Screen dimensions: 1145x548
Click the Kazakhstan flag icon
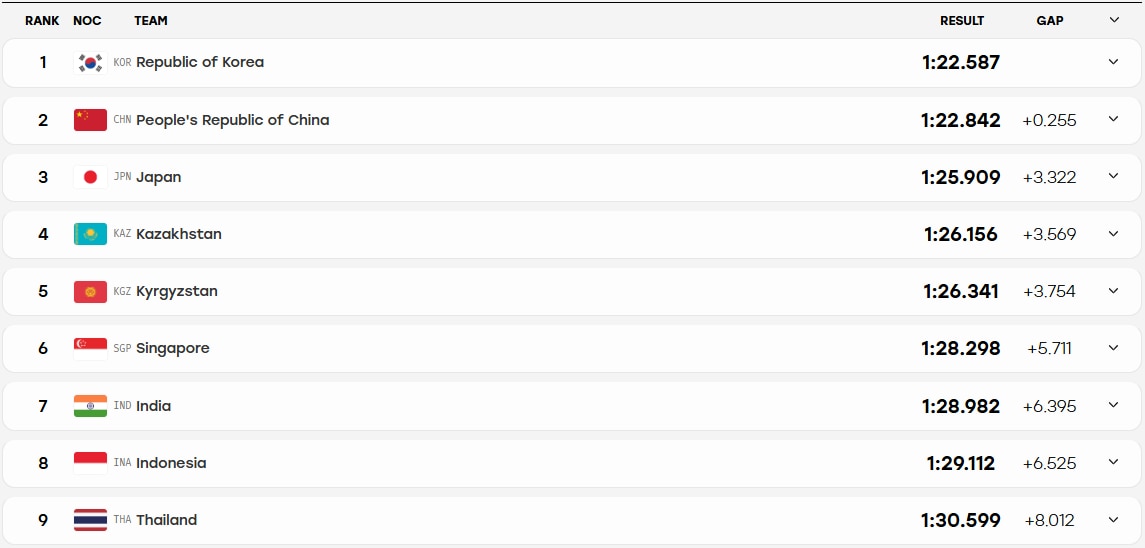click(x=91, y=234)
